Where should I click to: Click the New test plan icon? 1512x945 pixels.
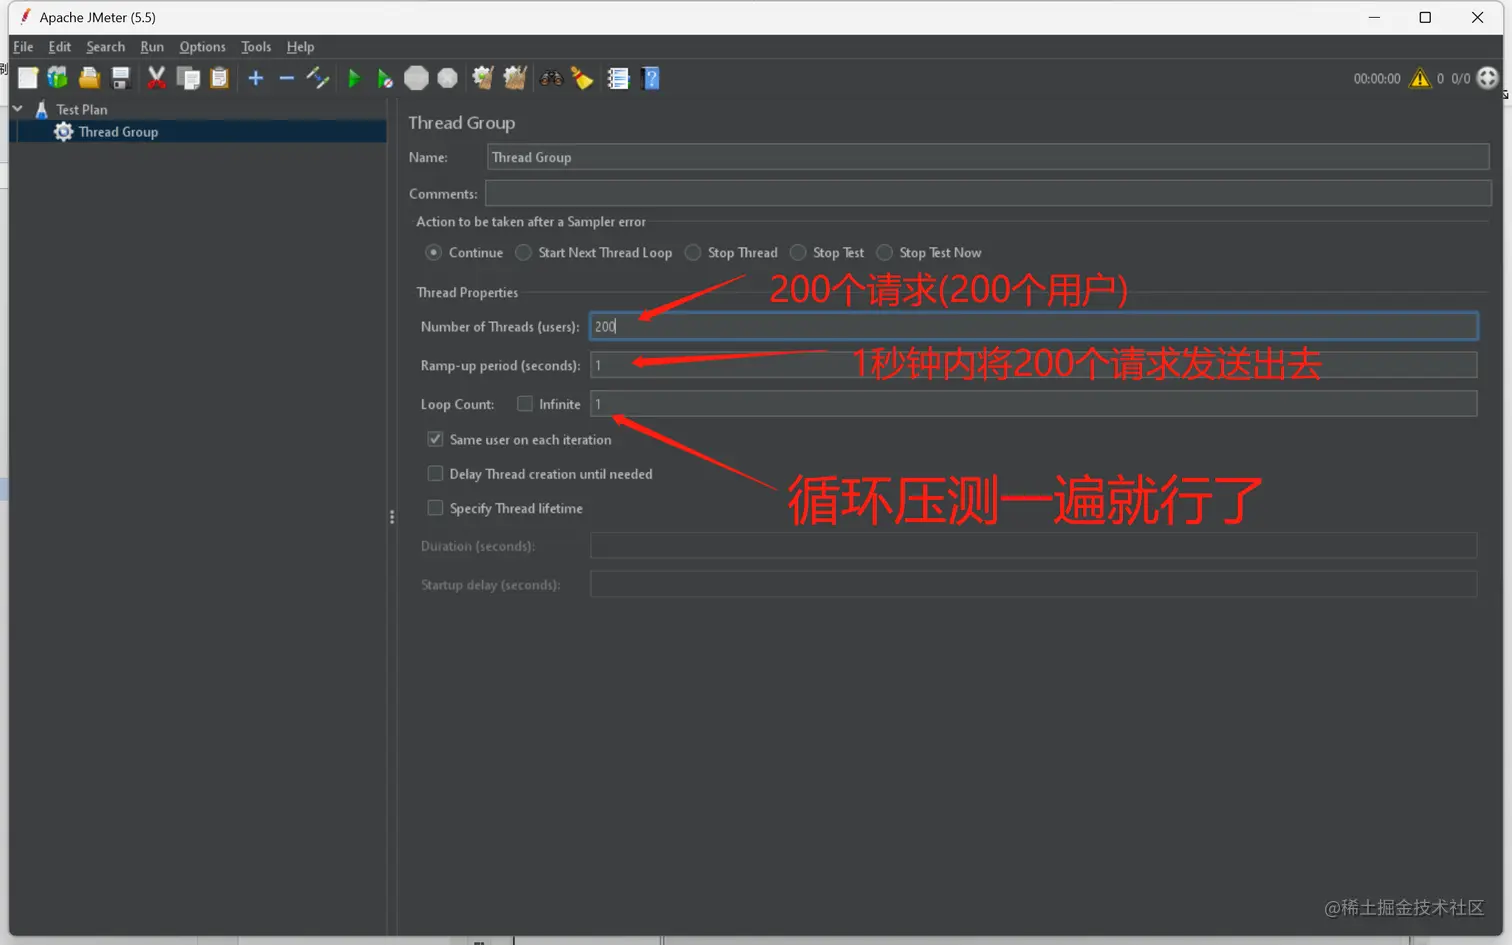28,78
